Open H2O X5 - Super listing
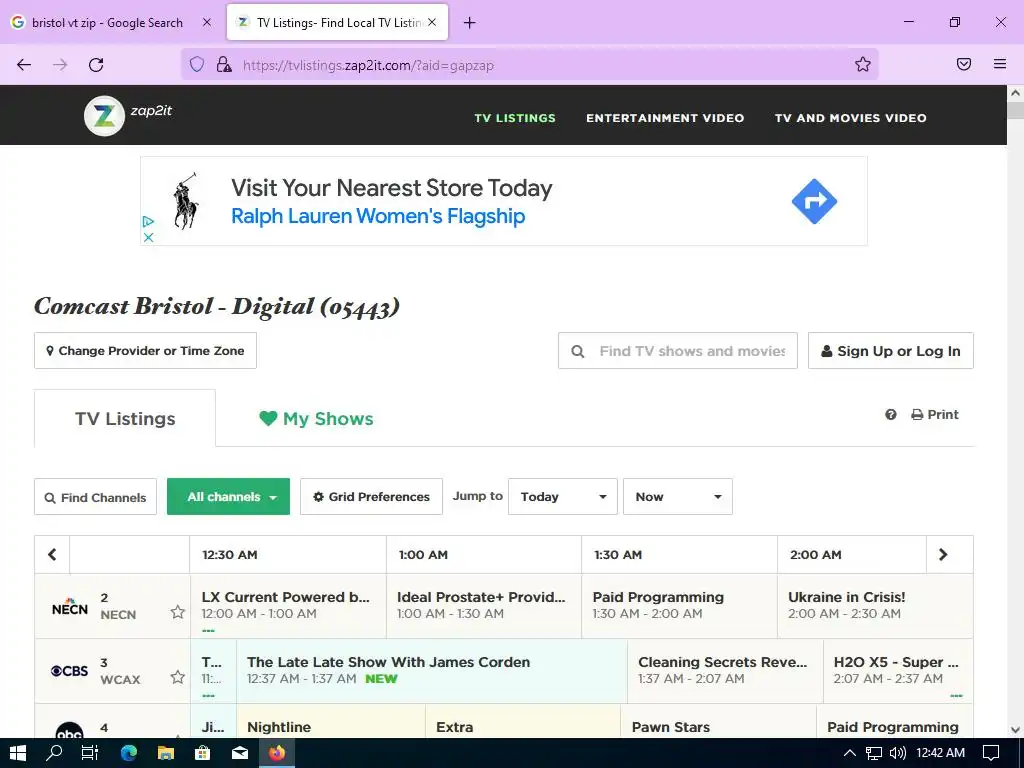 pos(898,671)
